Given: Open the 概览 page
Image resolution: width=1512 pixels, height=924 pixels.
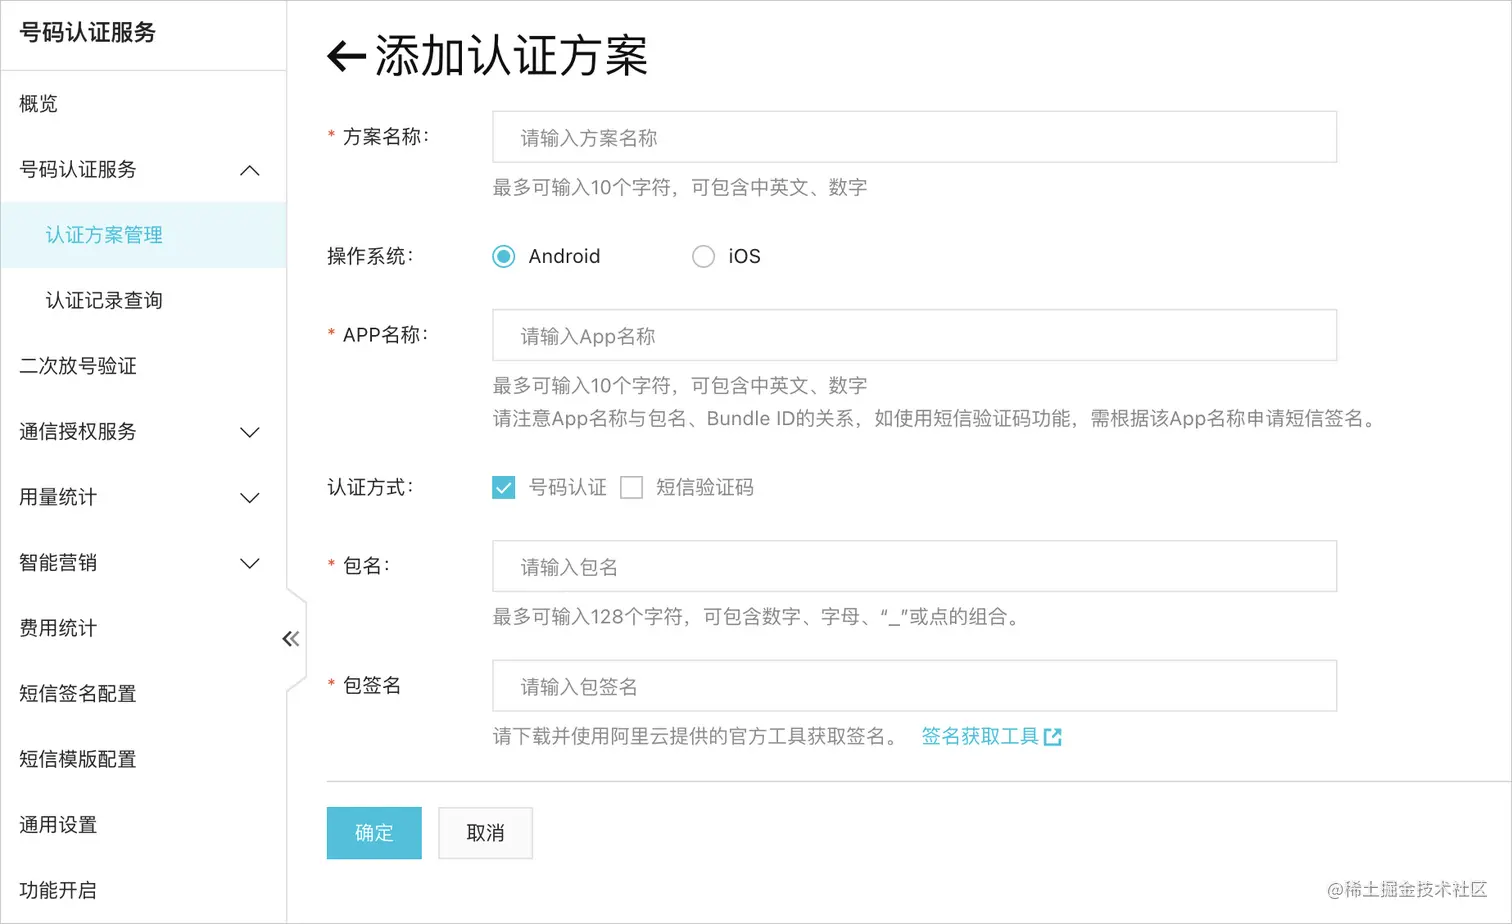Looking at the screenshot, I should tap(38, 103).
